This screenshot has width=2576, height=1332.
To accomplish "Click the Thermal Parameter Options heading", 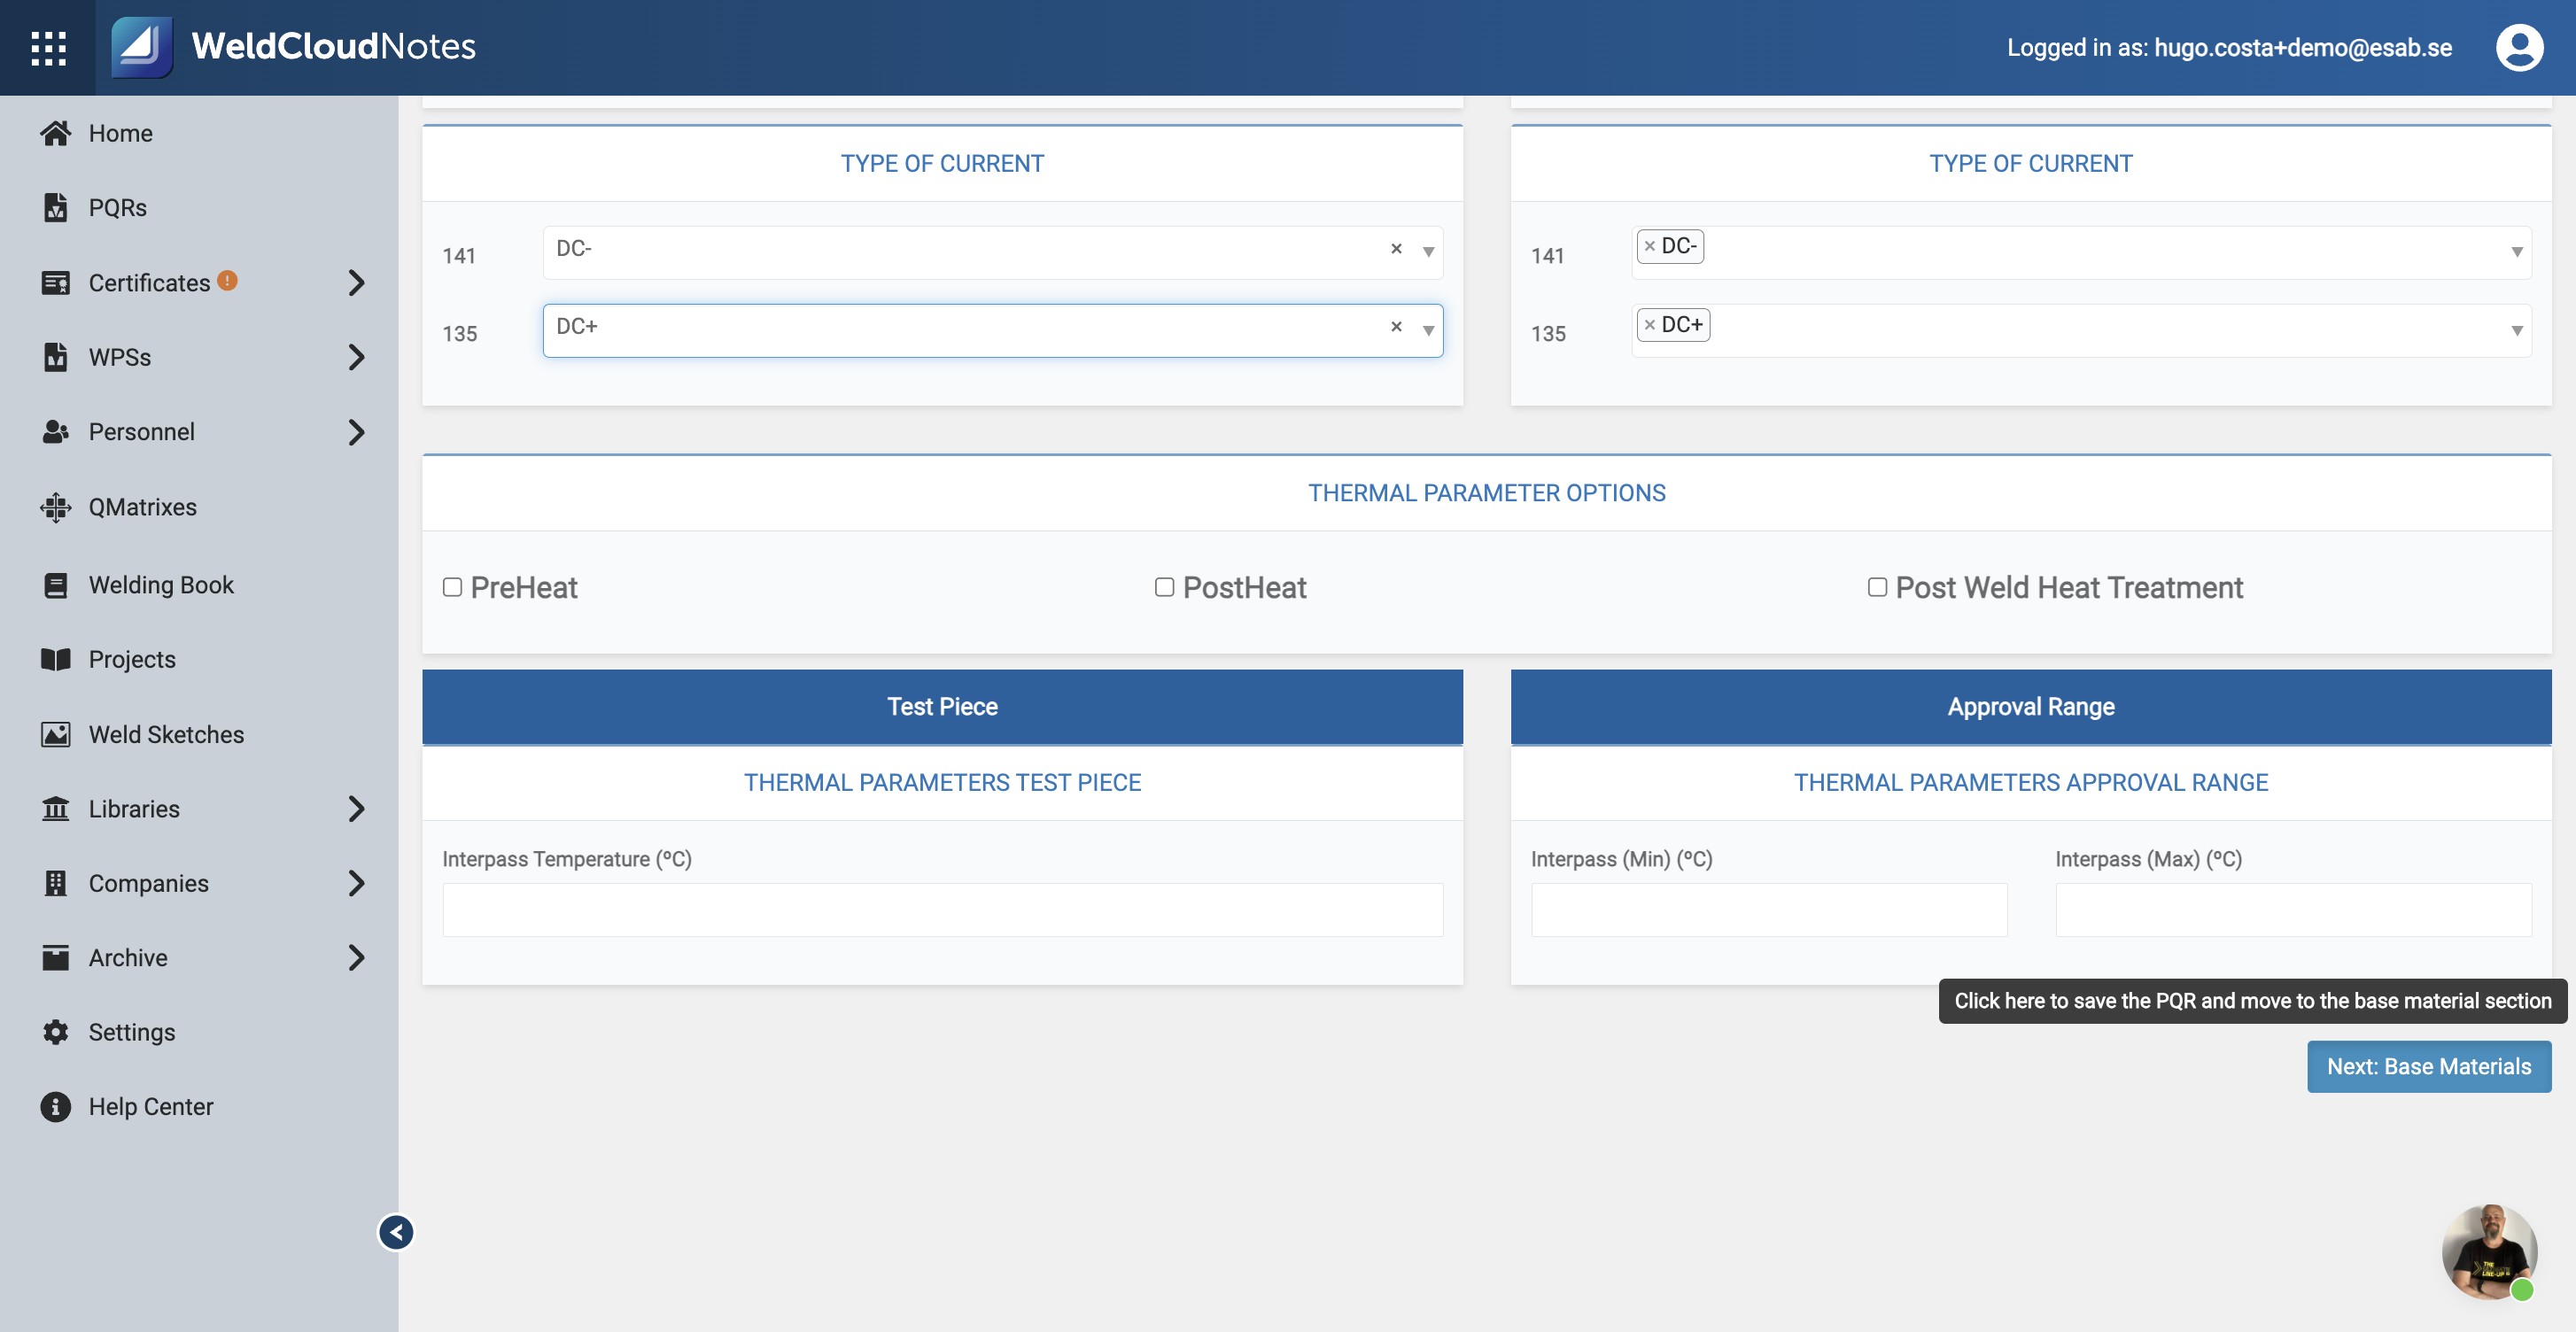I will 1486,493.
